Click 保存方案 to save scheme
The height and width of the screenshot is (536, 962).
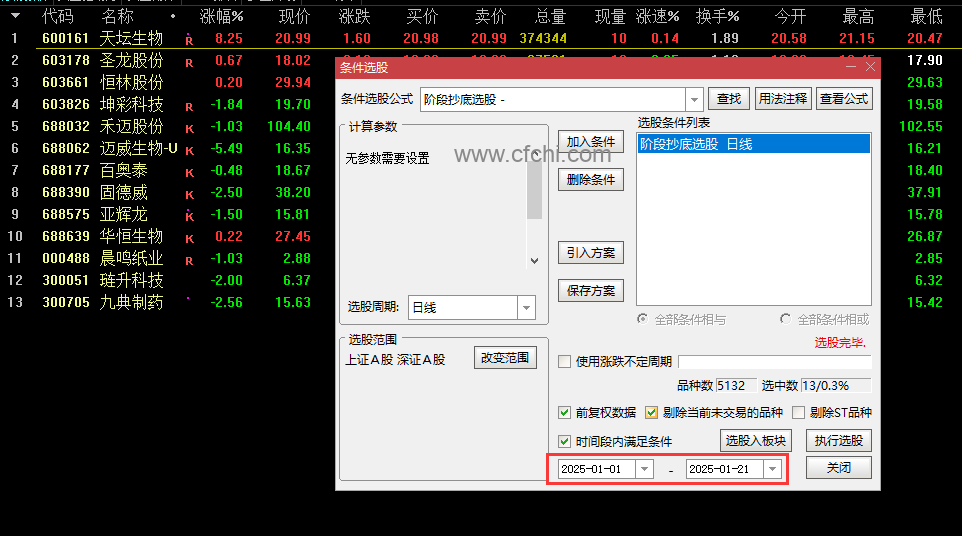(591, 291)
